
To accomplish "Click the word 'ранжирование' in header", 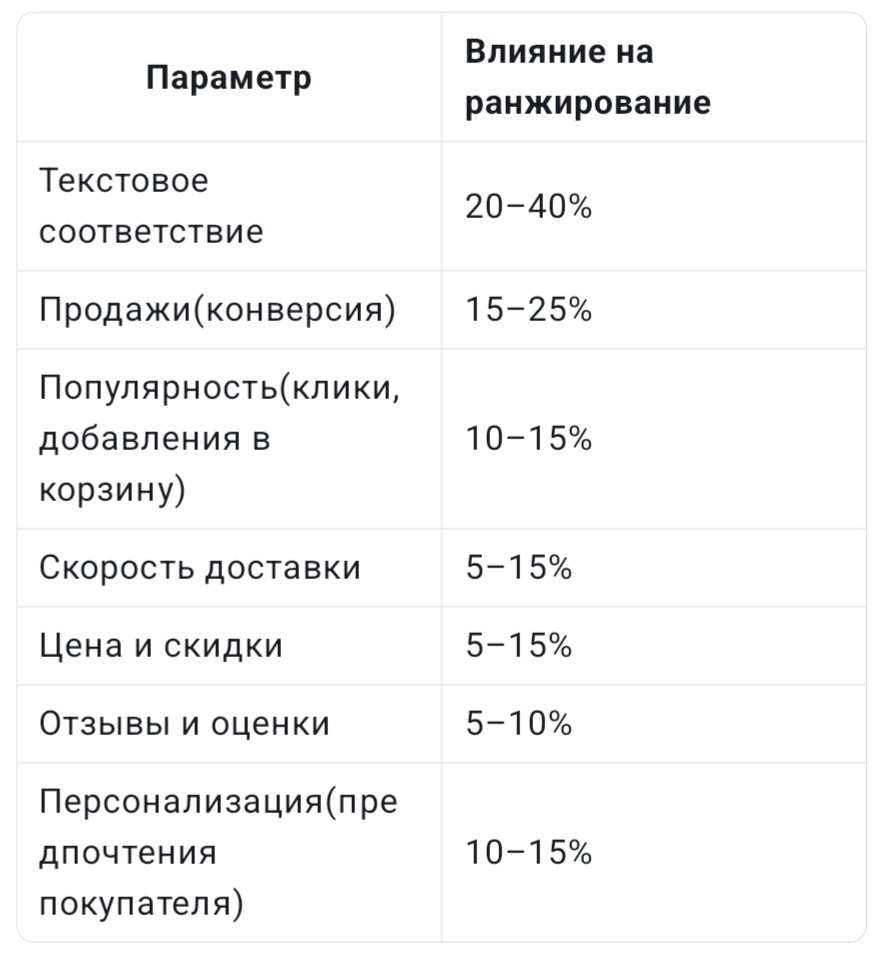I will click(x=587, y=104).
